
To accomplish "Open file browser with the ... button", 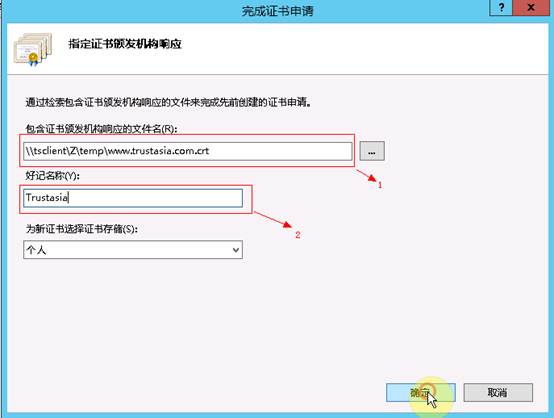I will (x=372, y=151).
